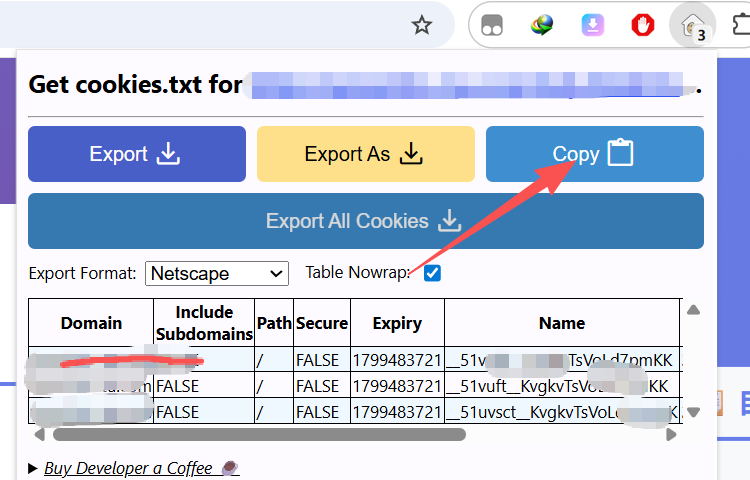The width and height of the screenshot is (750, 480).
Task: Click the Expiry column header
Action: pos(397,323)
